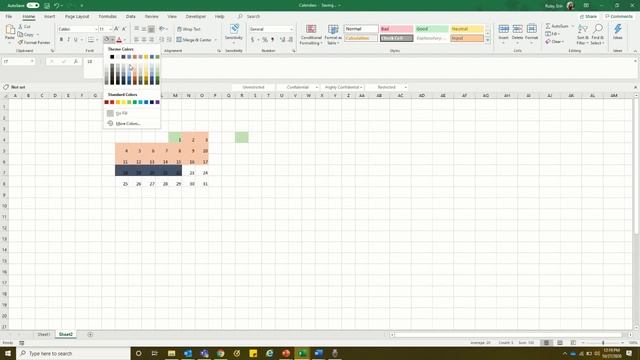The width and height of the screenshot is (640, 360).
Task: Select purple in Standard Colors
Action: (x=157, y=102)
